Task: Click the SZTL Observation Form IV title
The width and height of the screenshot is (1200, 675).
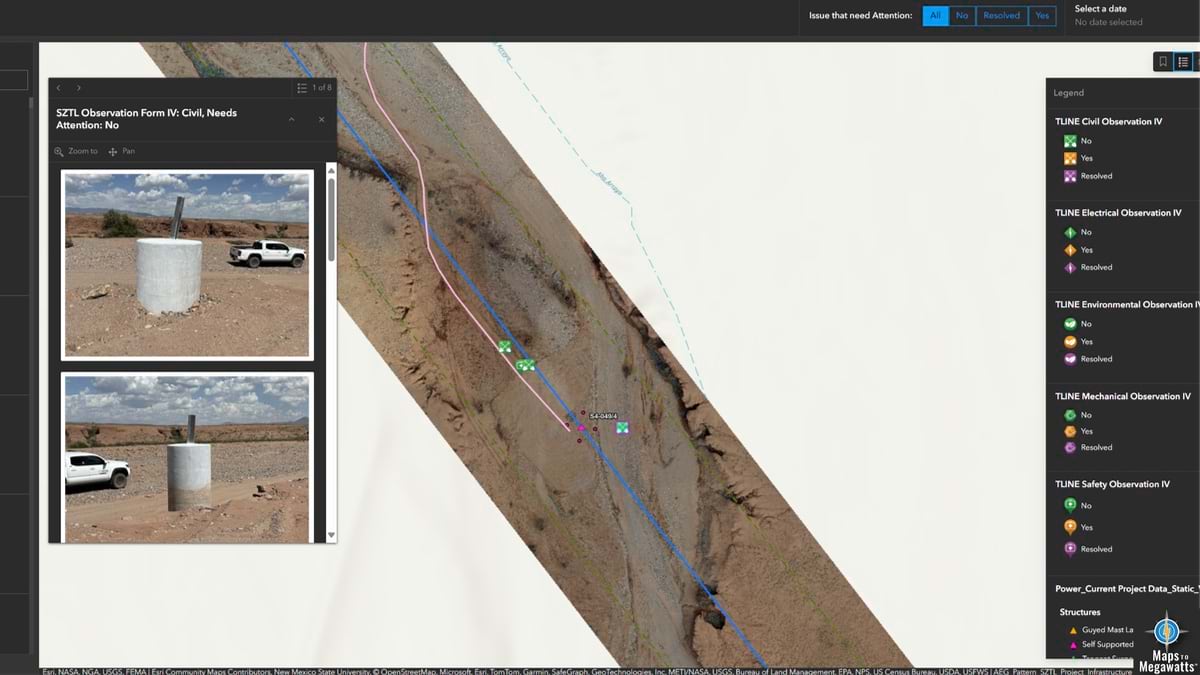Action: coord(147,119)
